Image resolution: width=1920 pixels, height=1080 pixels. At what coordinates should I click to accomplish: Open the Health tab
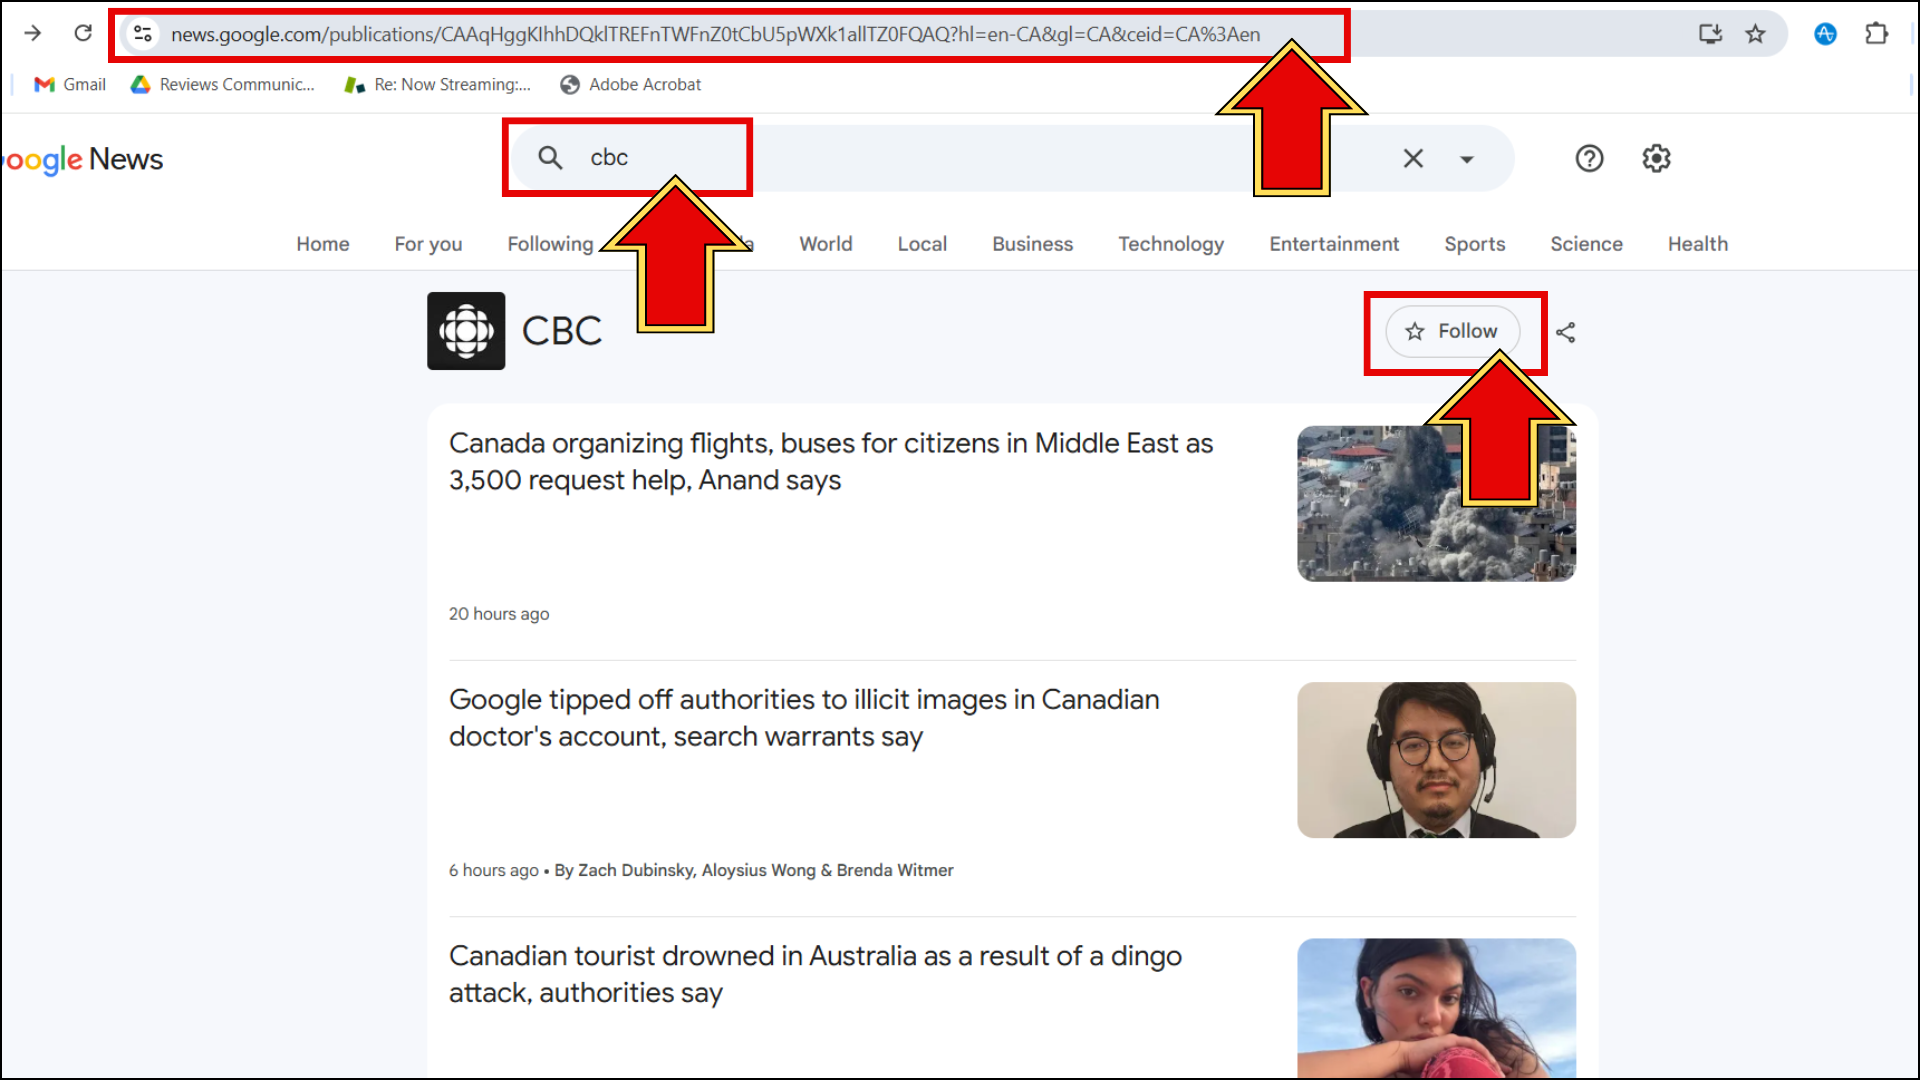pyautogui.click(x=1697, y=244)
